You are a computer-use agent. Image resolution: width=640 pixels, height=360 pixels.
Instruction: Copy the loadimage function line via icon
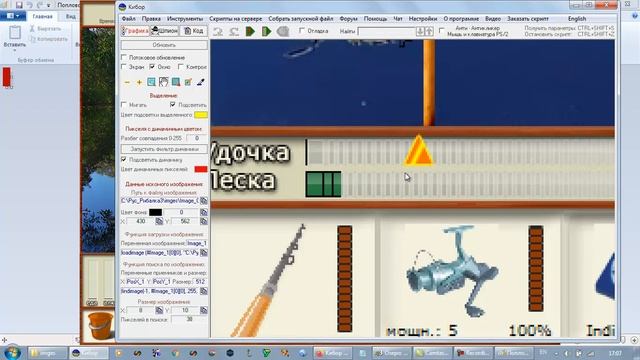204,253
